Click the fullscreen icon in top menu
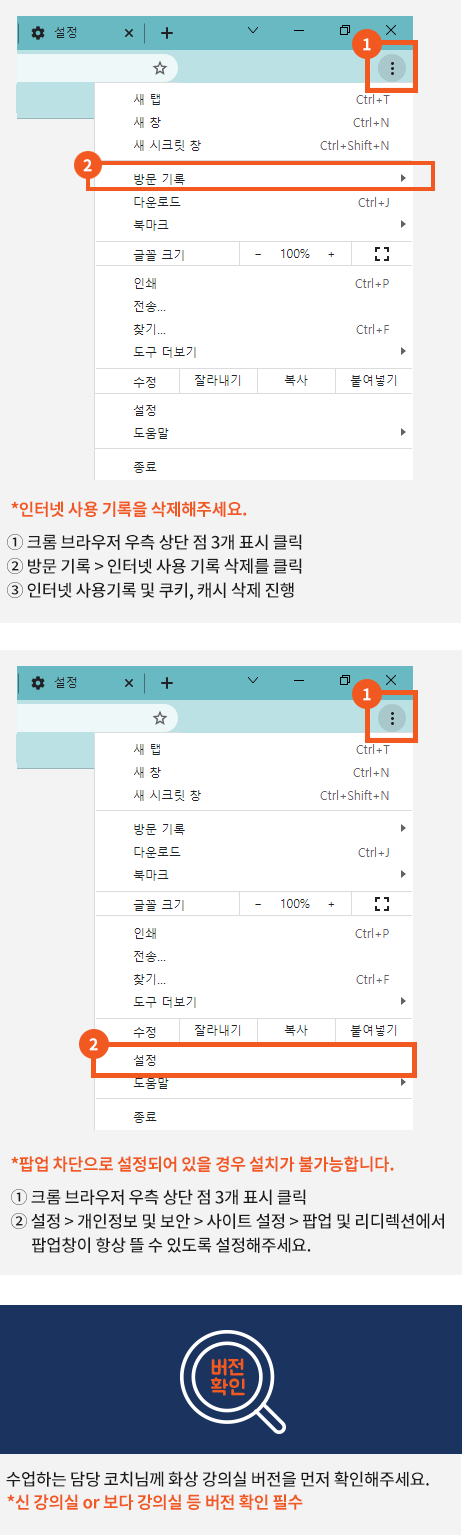Viewport: 462px width, 1535px height. tap(380, 253)
